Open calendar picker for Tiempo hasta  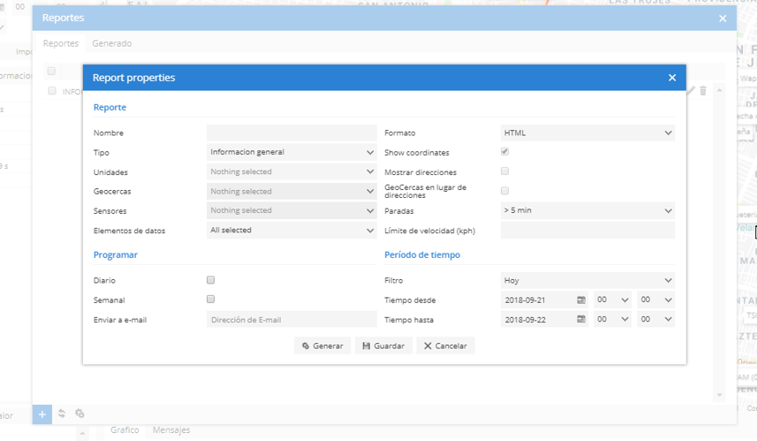click(x=581, y=320)
